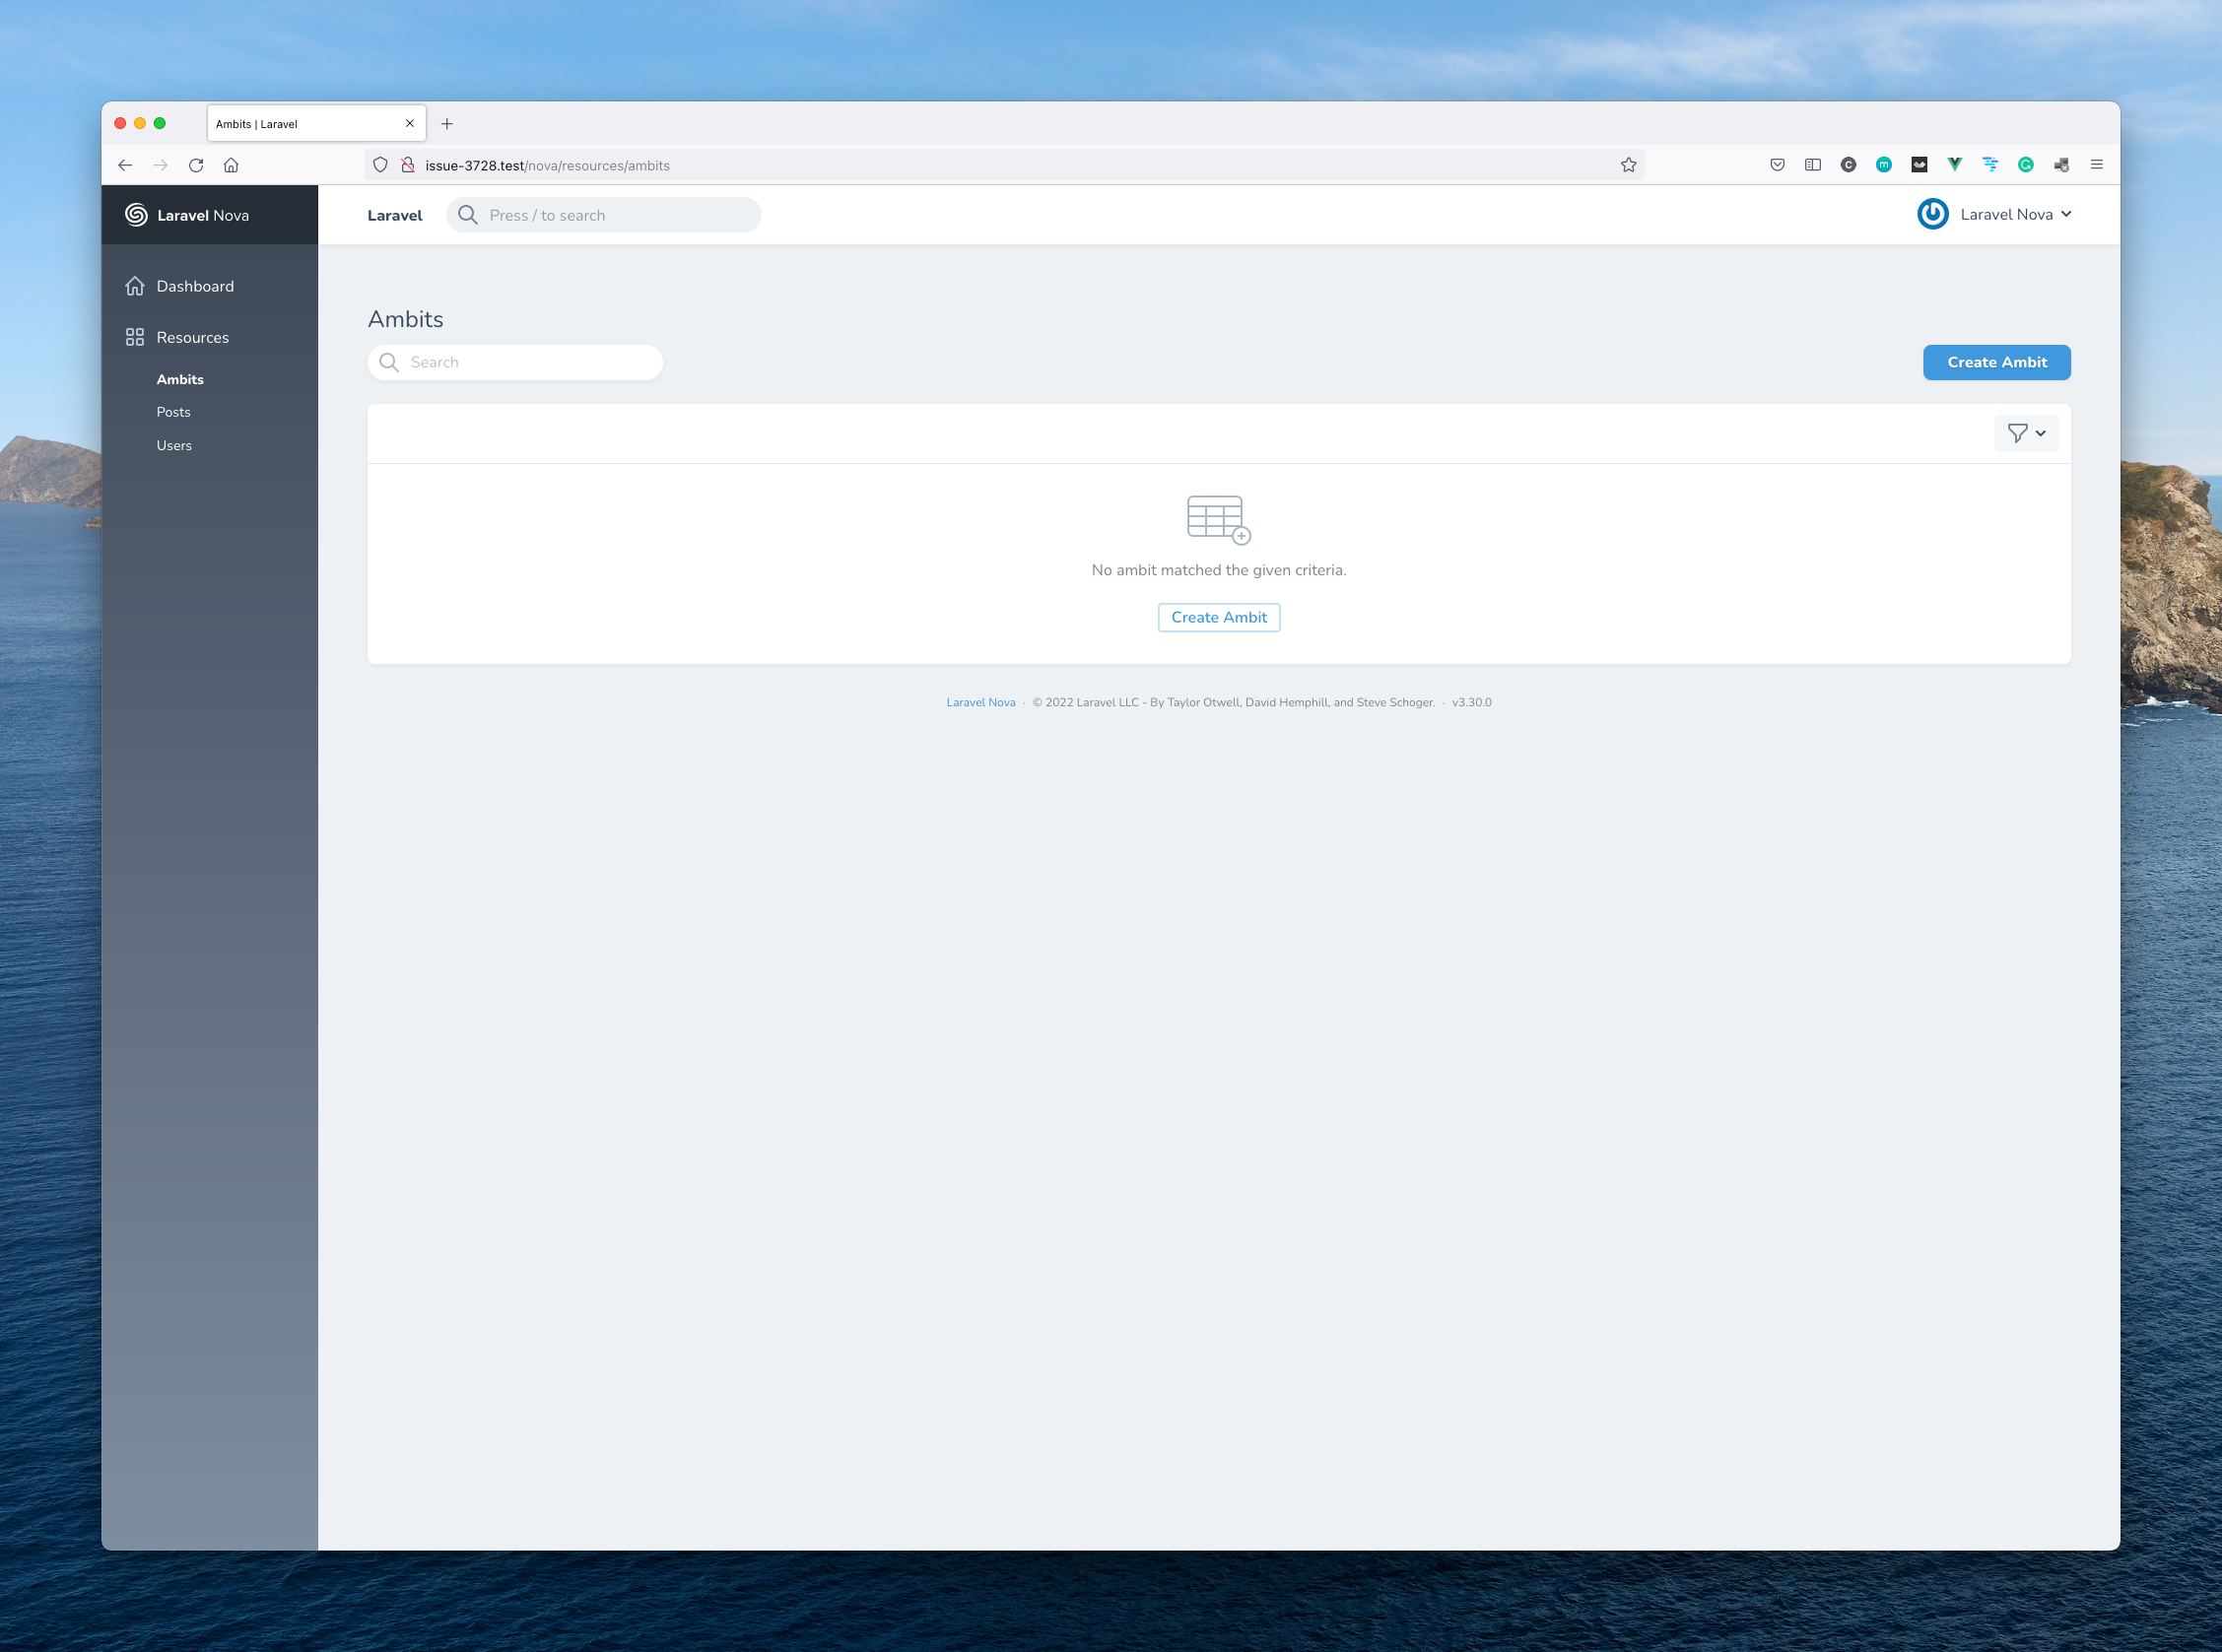Click the outlined Create Ambit button
This screenshot has width=2222, height=1652.
pyautogui.click(x=1219, y=617)
